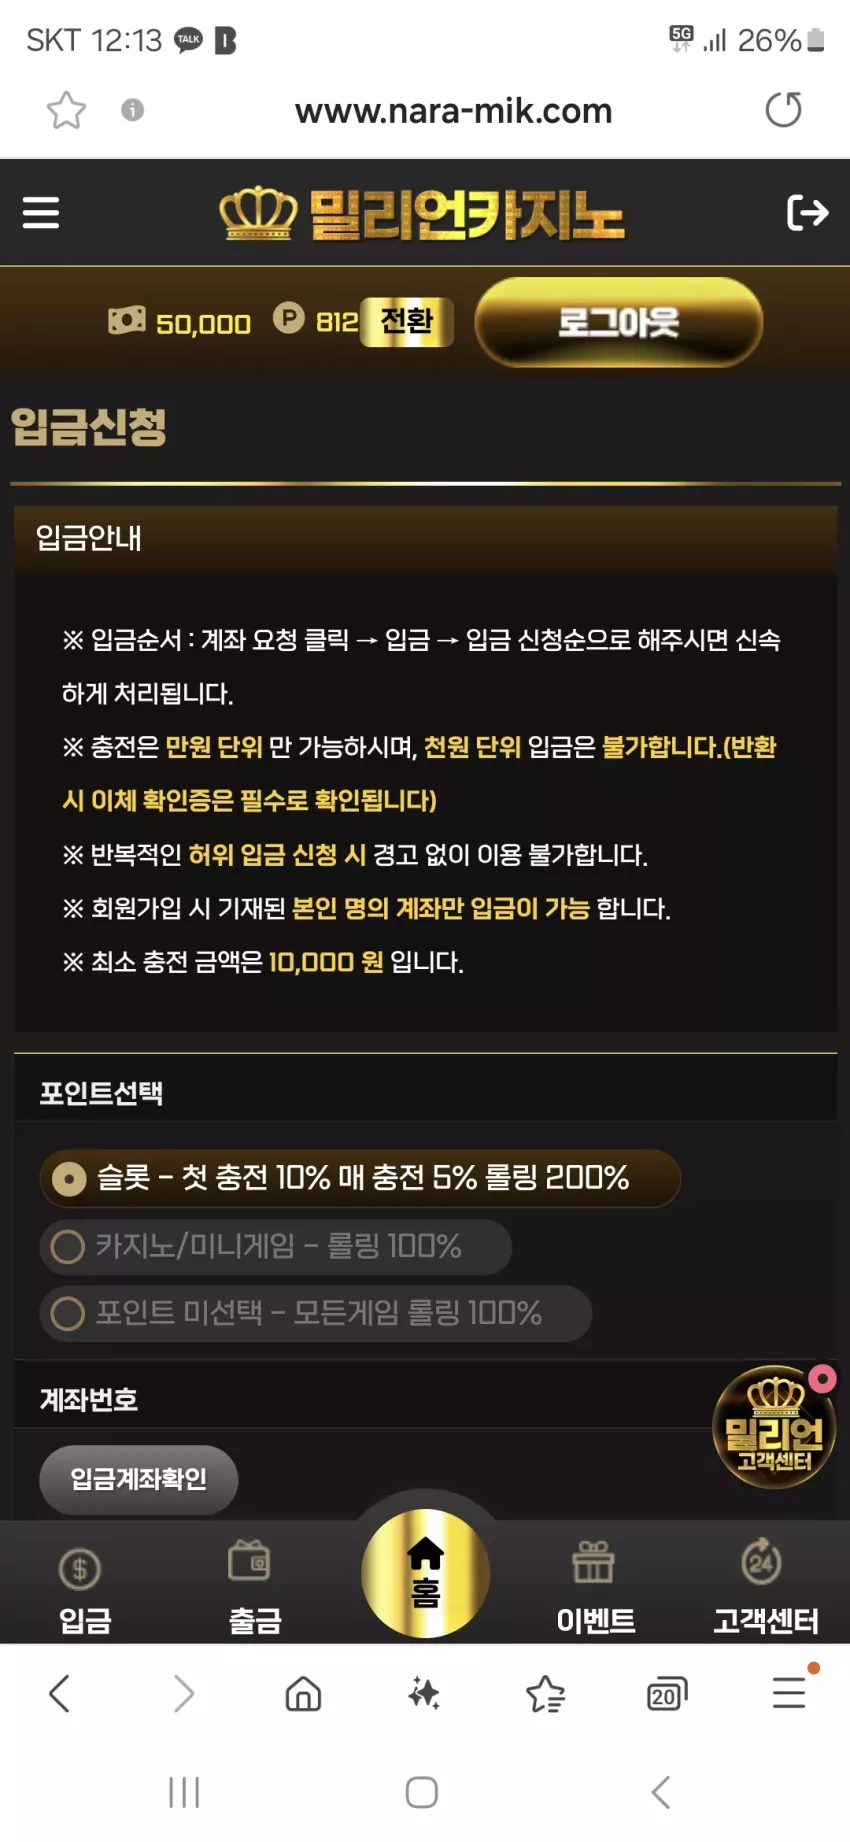Select 슬롯 첫 충전 10% radio option
Viewport: 850px width, 1842px height.
pos(360,1178)
